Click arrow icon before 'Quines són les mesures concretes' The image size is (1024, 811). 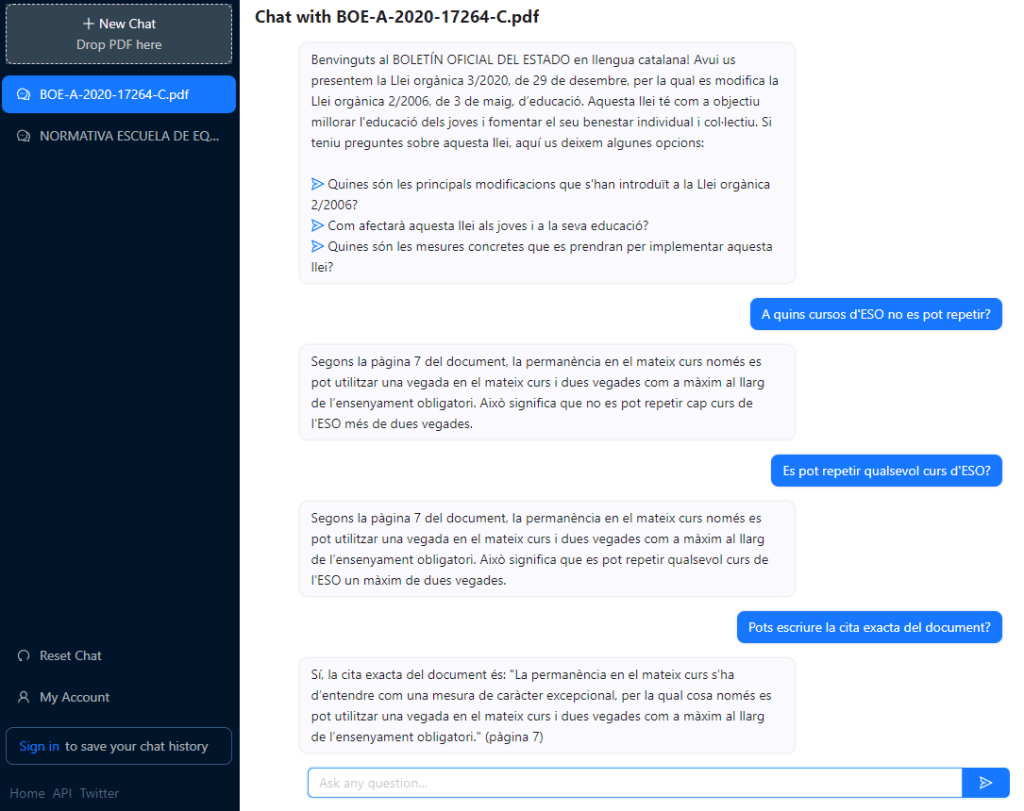click(318, 246)
